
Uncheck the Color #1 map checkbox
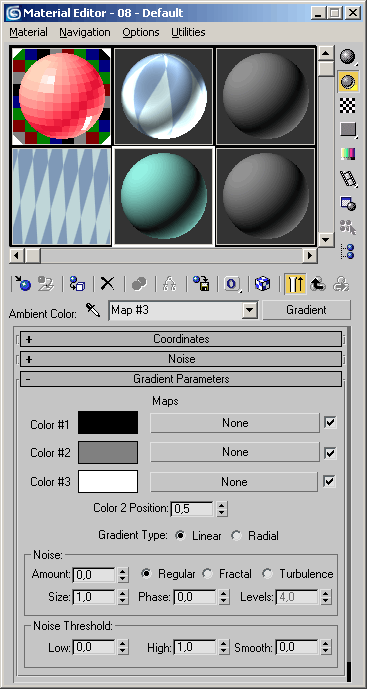coord(330,423)
